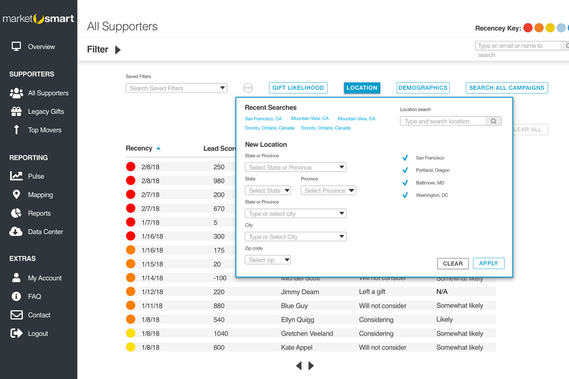Open Select State or Province dropdown

(x=295, y=167)
